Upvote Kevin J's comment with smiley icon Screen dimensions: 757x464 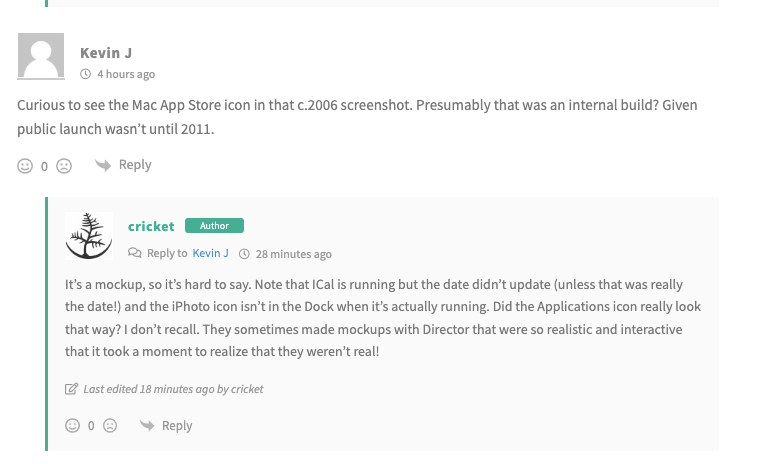[25, 166]
